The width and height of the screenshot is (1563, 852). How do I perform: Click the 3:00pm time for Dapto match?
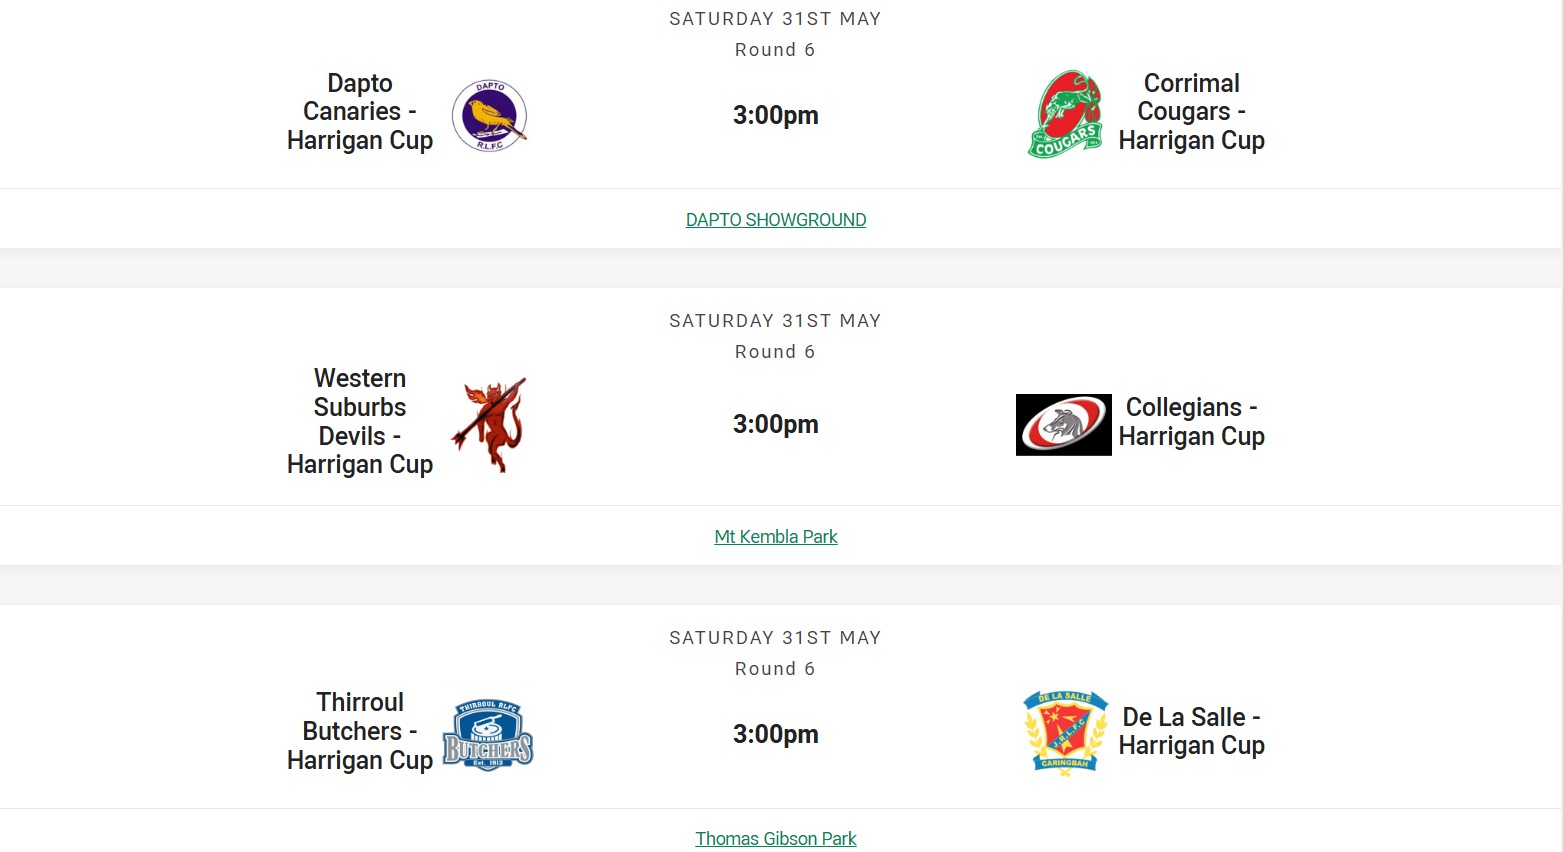[776, 116]
